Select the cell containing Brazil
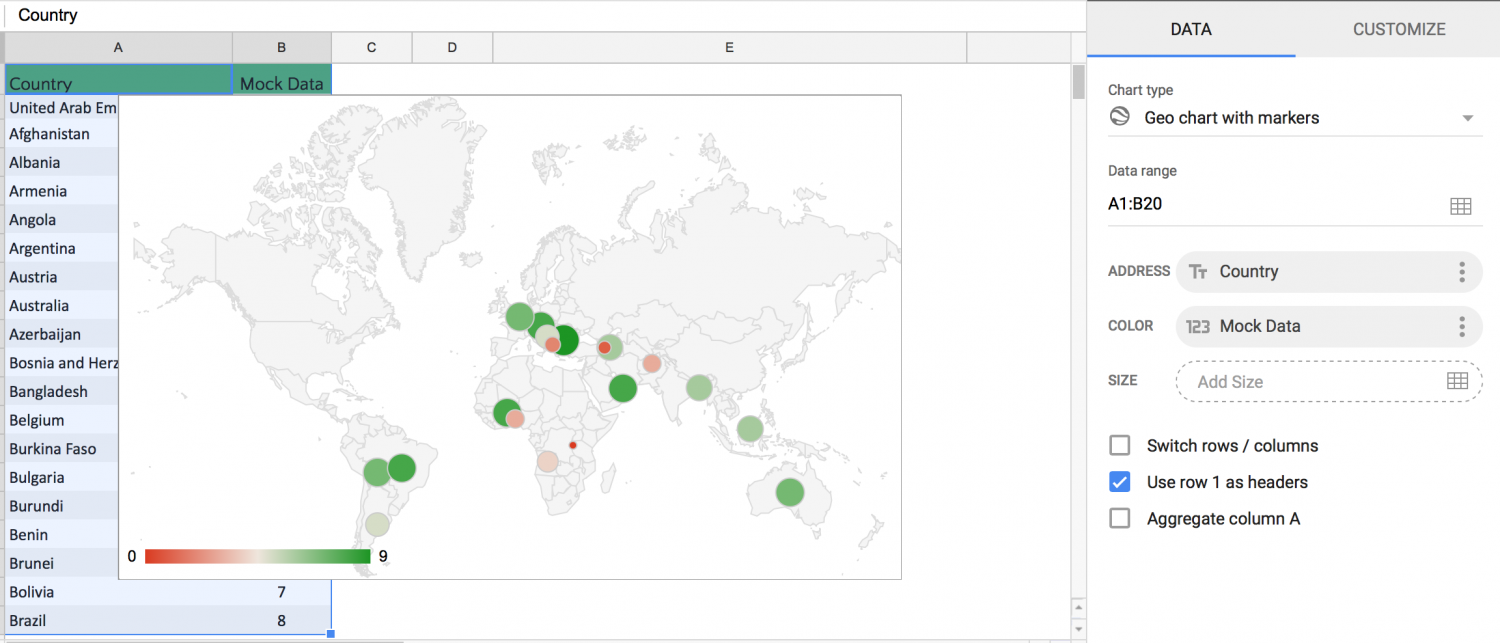The height and width of the screenshot is (643, 1500). coord(60,620)
